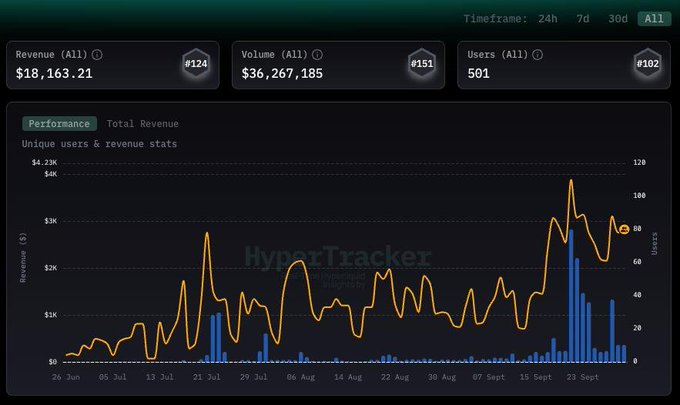This screenshot has width=680, height=405.
Task: Set the timeframe to 7d
Action: (x=583, y=19)
